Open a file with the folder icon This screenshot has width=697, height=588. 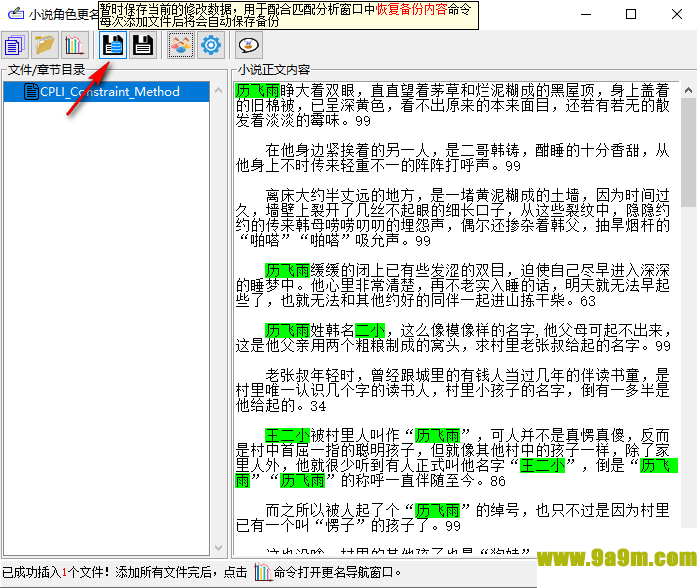click(44, 45)
